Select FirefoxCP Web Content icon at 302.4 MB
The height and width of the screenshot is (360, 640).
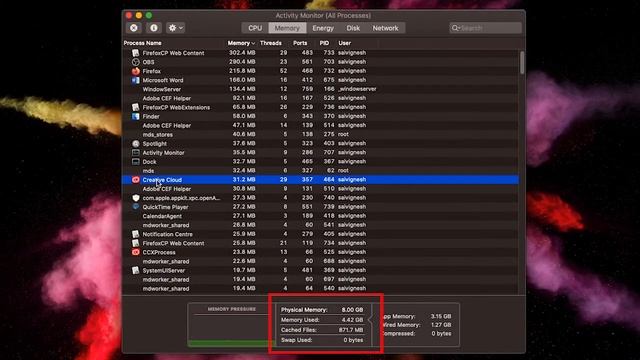136,53
